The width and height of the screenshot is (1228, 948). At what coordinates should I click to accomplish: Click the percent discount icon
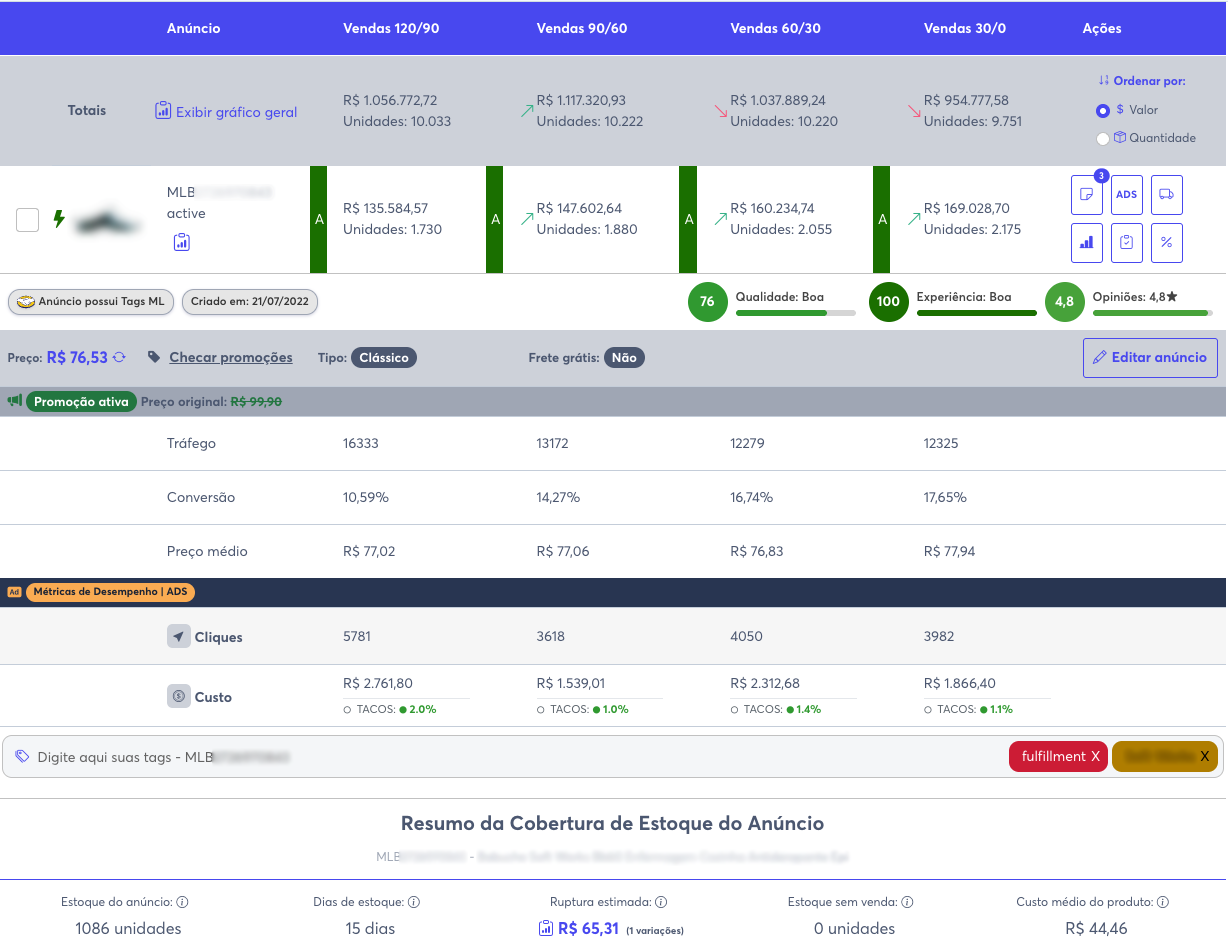pyautogui.click(x=1166, y=243)
